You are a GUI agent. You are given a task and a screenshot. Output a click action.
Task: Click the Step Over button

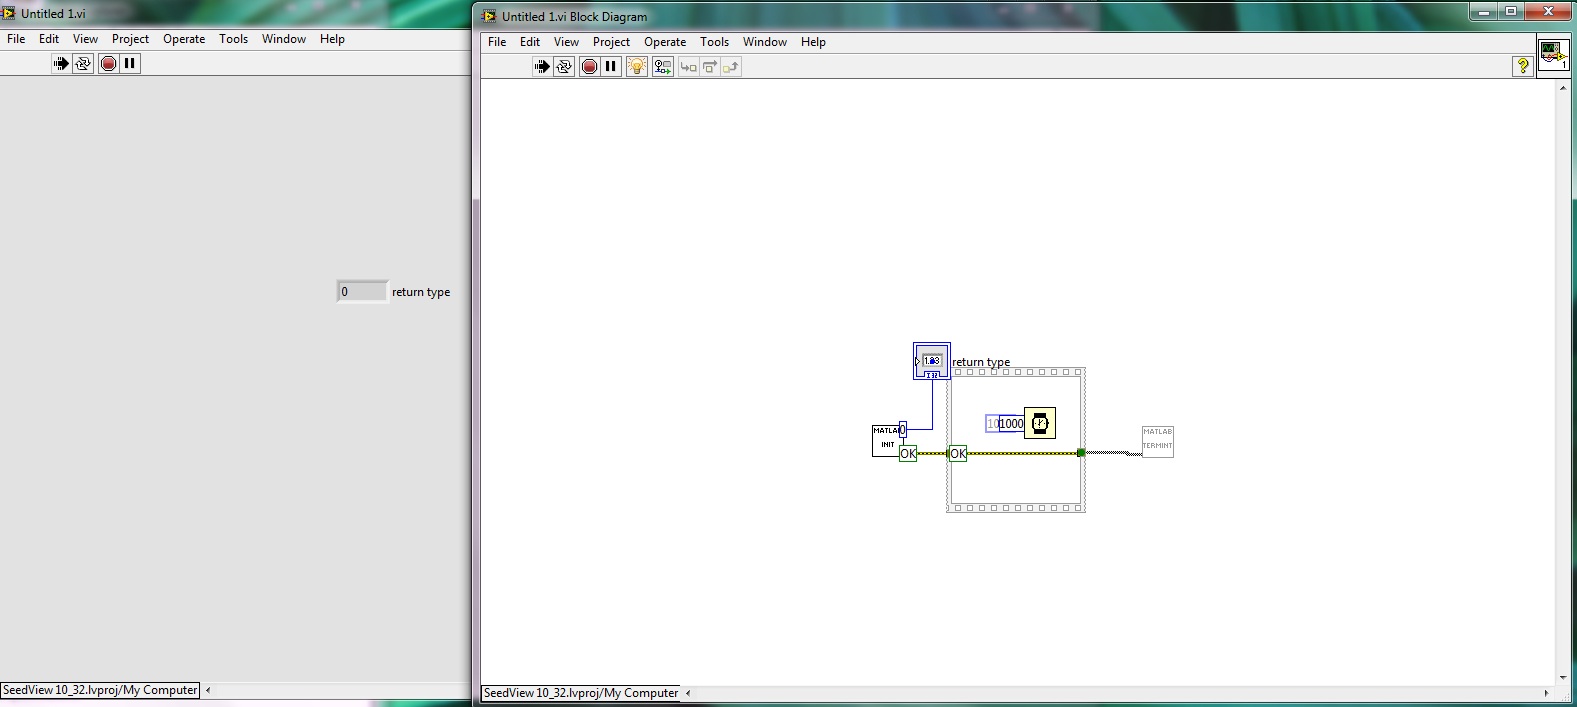(710, 67)
